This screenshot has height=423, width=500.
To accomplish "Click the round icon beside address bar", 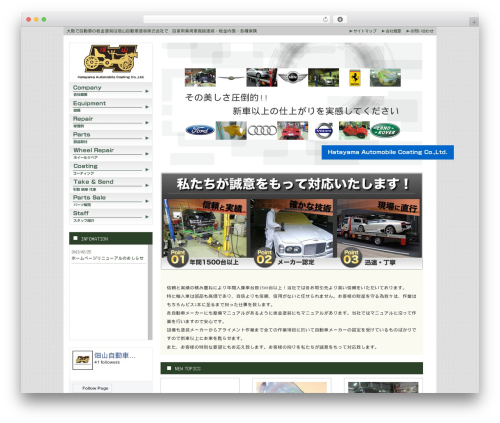I will (x=340, y=19).
